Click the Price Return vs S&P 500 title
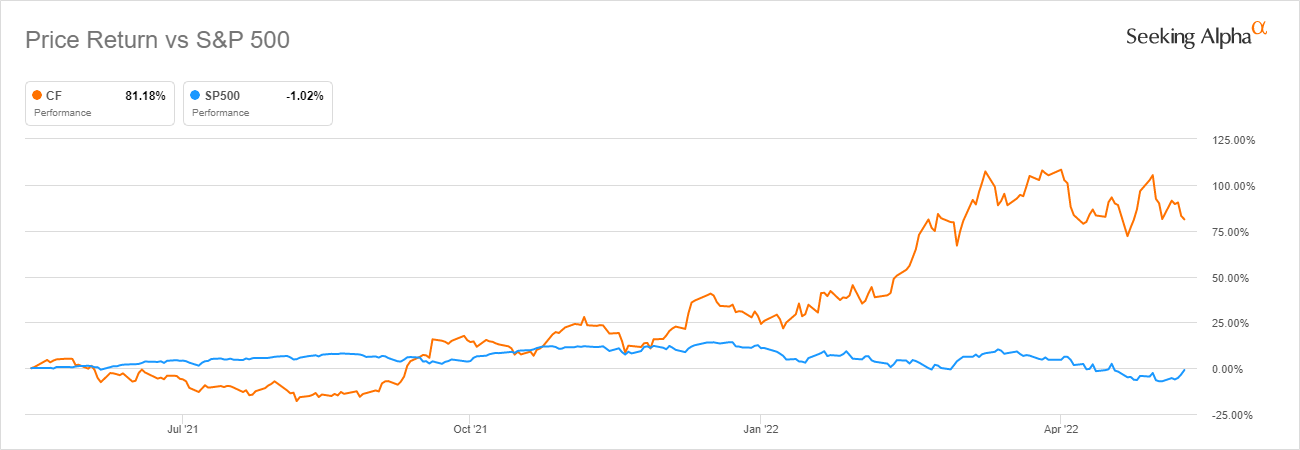 (x=157, y=41)
